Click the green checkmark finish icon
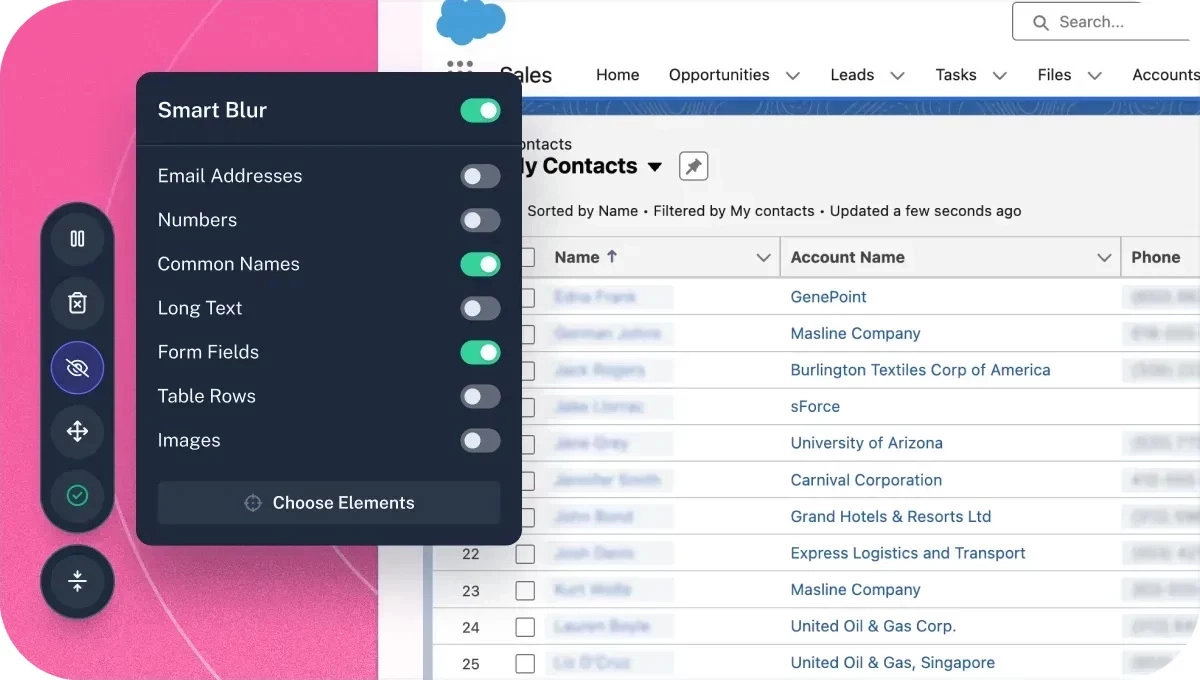The height and width of the screenshot is (680, 1200). point(77,495)
